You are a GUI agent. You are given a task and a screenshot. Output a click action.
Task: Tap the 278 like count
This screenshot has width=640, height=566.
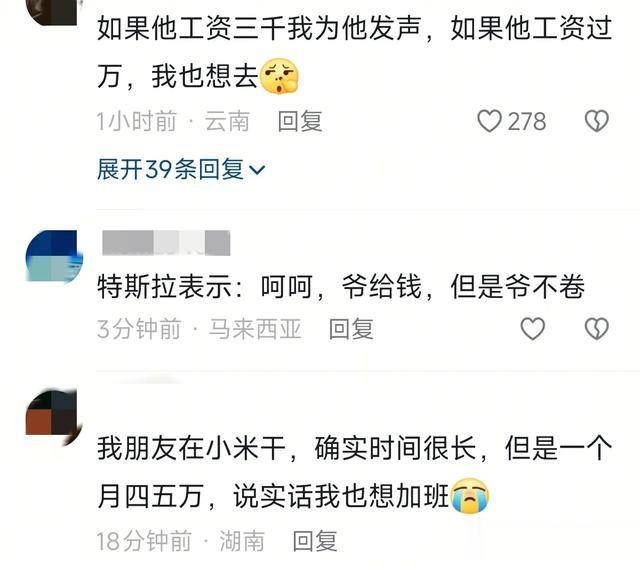point(527,122)
